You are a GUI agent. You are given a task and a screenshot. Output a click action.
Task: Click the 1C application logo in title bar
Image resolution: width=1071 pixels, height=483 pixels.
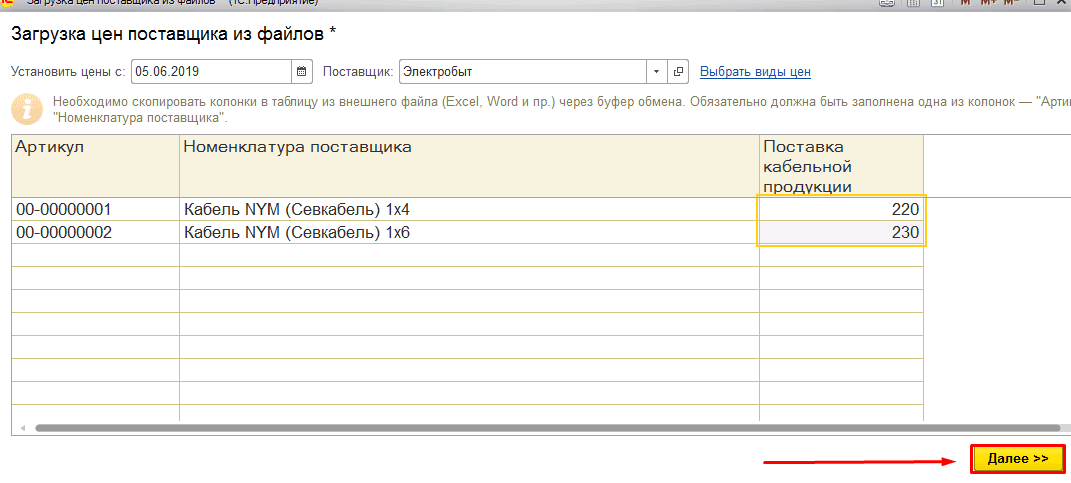click(x=5, y=3)
